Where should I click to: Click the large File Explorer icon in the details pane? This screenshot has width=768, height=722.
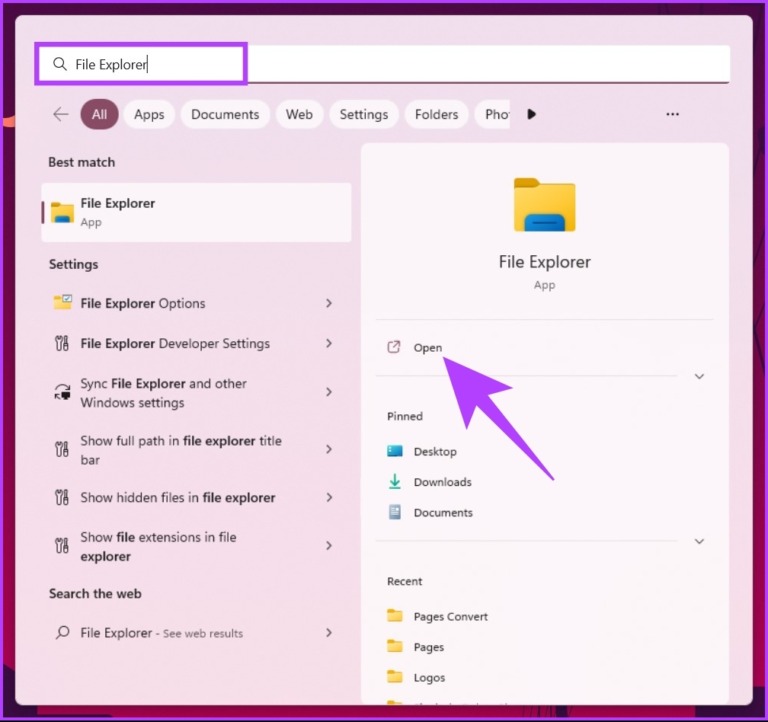click(x=545, y=205)
